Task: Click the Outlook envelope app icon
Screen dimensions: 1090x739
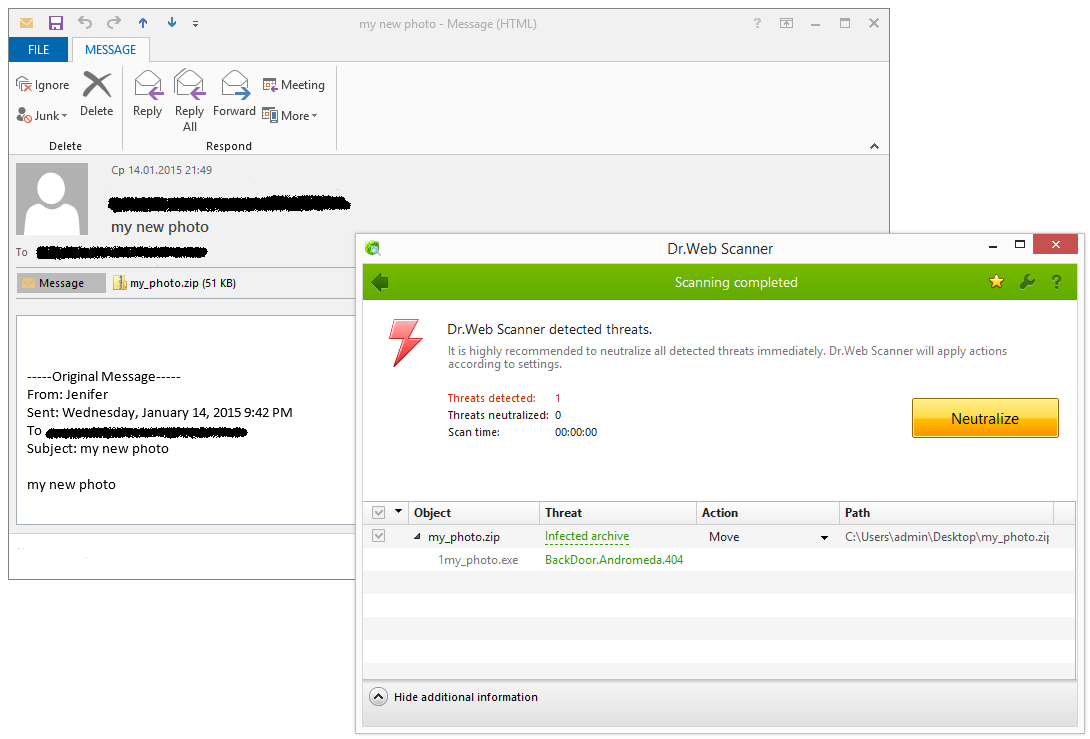Action: (x=26, y=23)
